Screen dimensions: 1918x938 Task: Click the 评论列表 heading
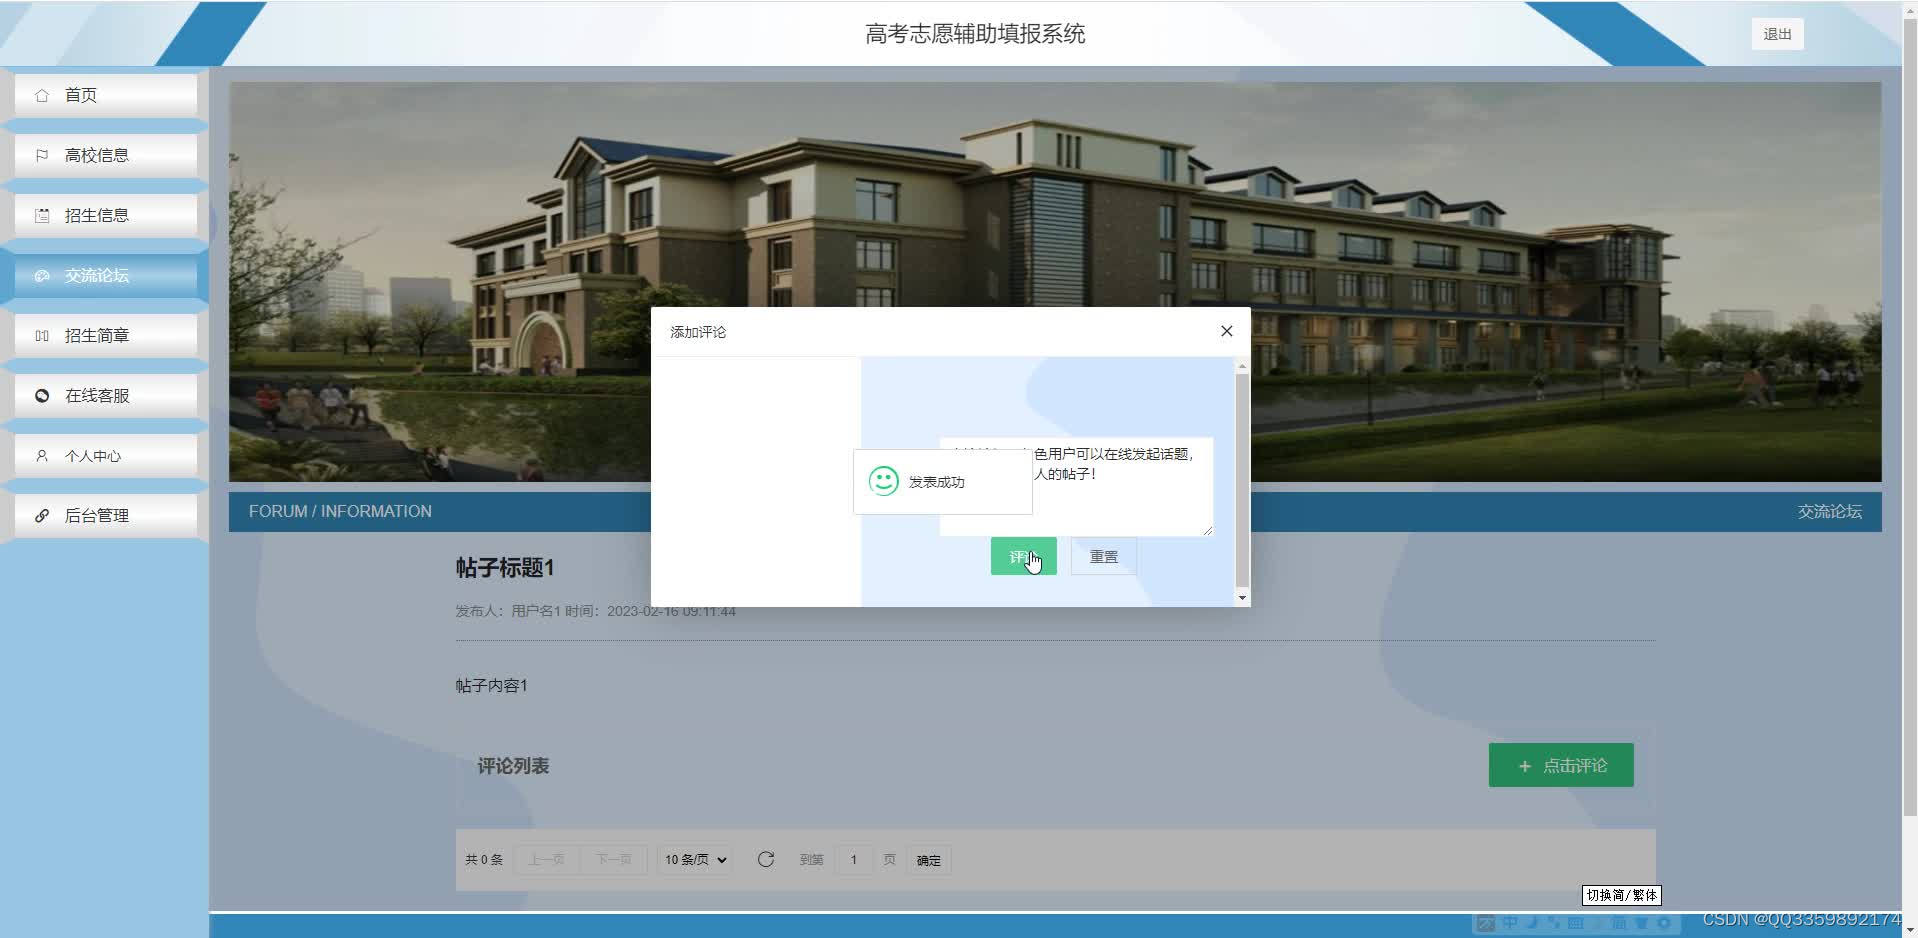point(513,766)
